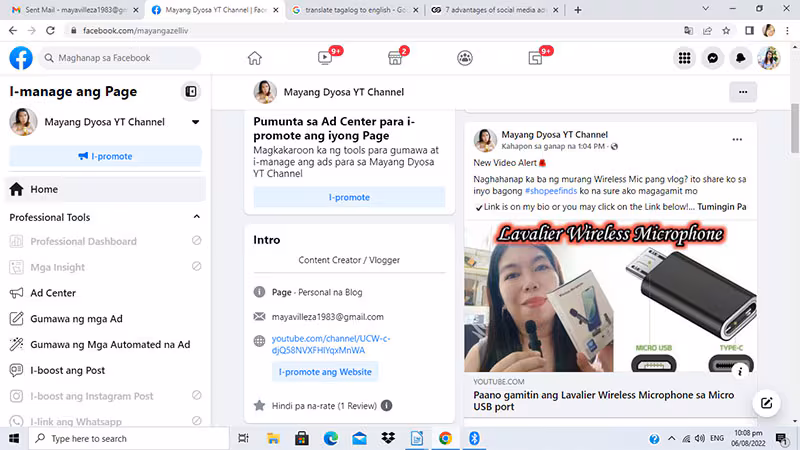Open the Chrome three-dot menu
This screenshot has width=800, height=450.
click(x=787, y=31)
